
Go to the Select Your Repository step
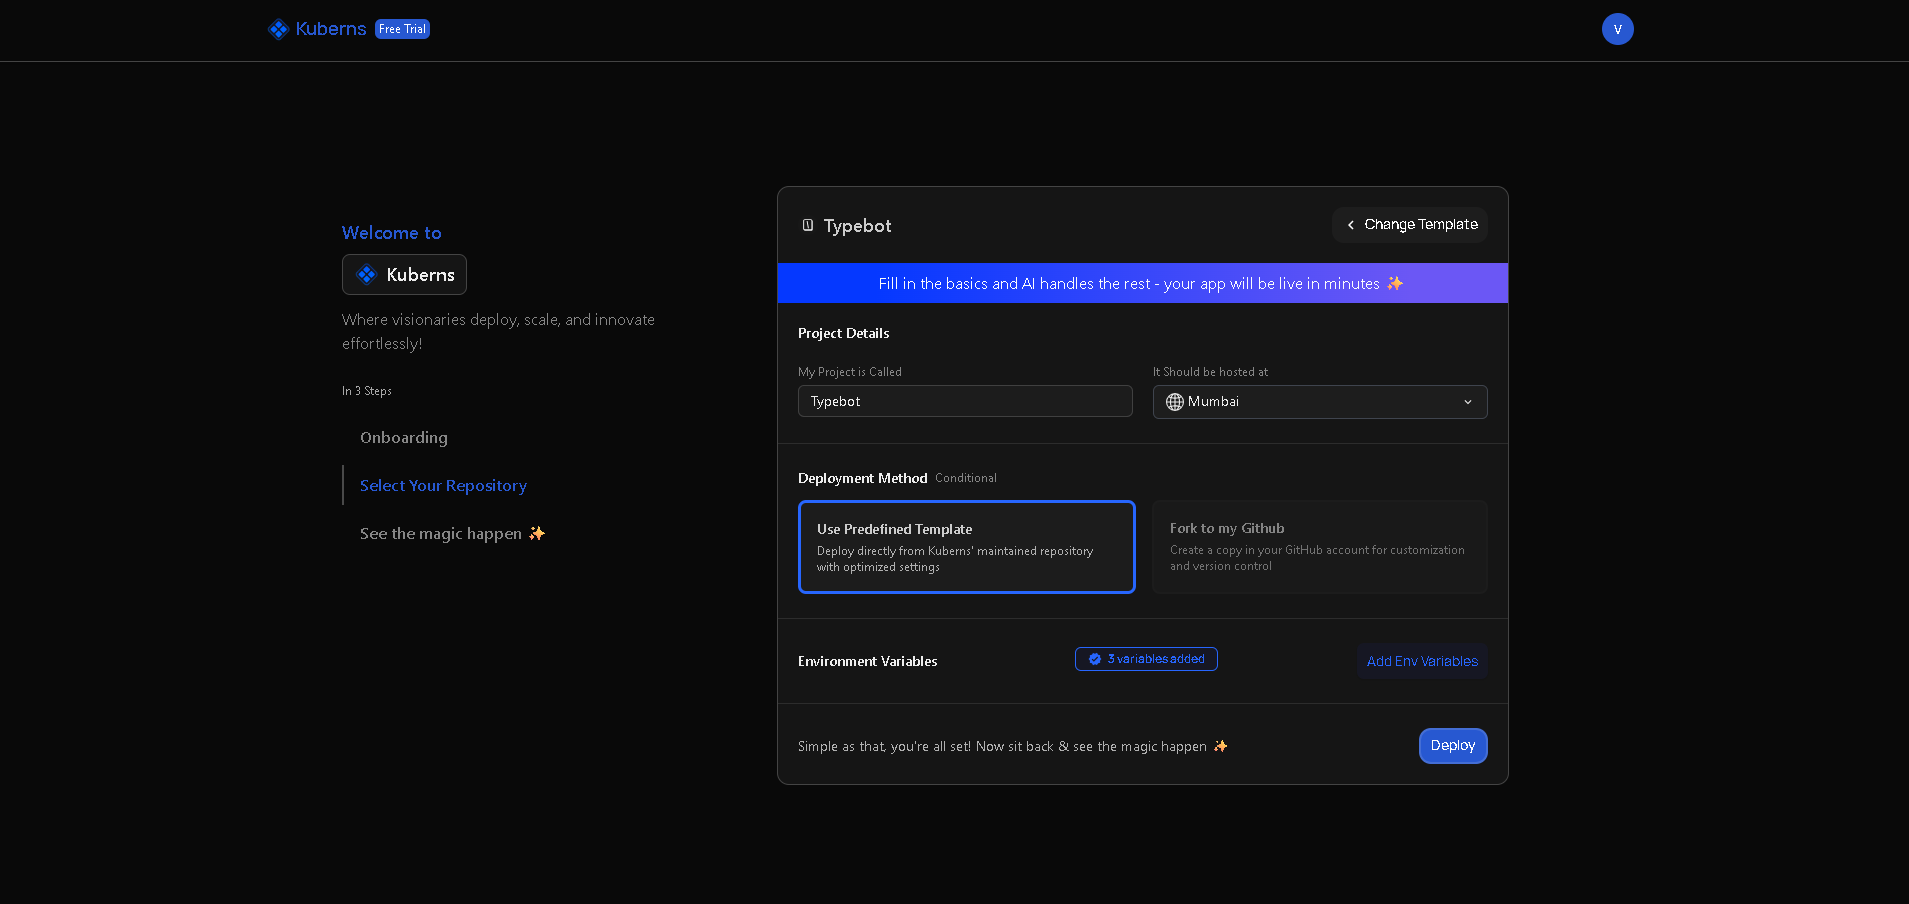(x=443, y=485)
